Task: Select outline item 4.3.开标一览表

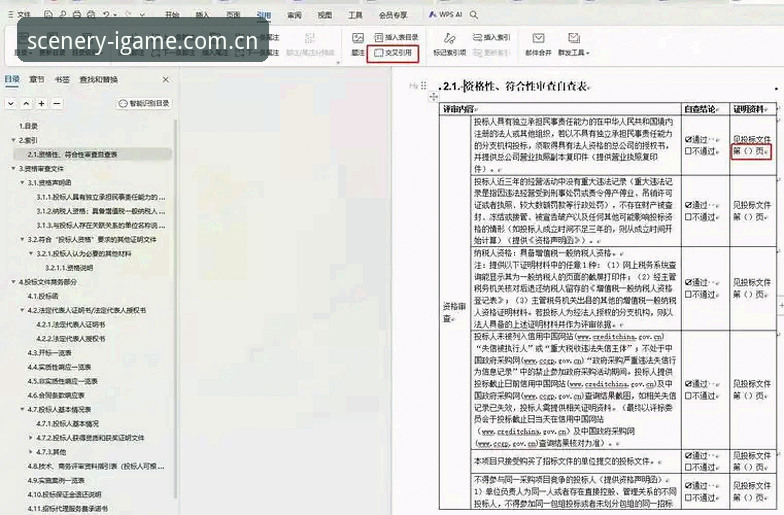Action: pos(50,352)
